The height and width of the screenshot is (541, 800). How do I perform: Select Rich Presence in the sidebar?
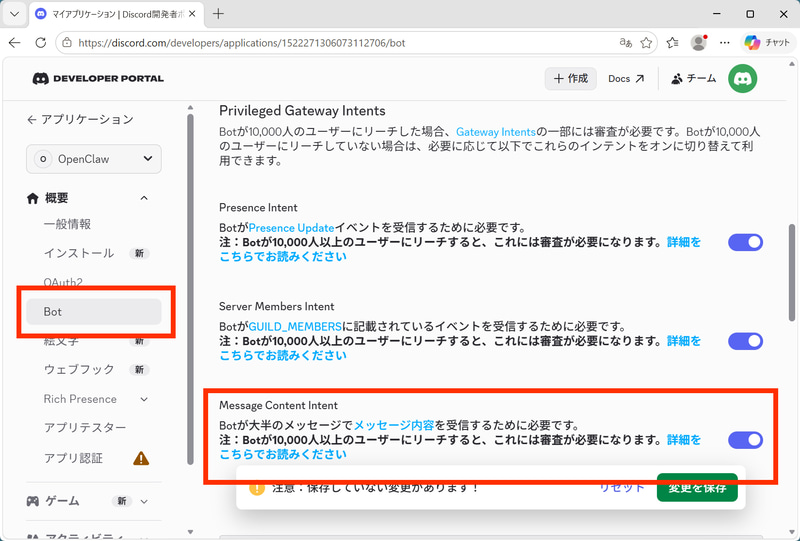click(80, 399)
